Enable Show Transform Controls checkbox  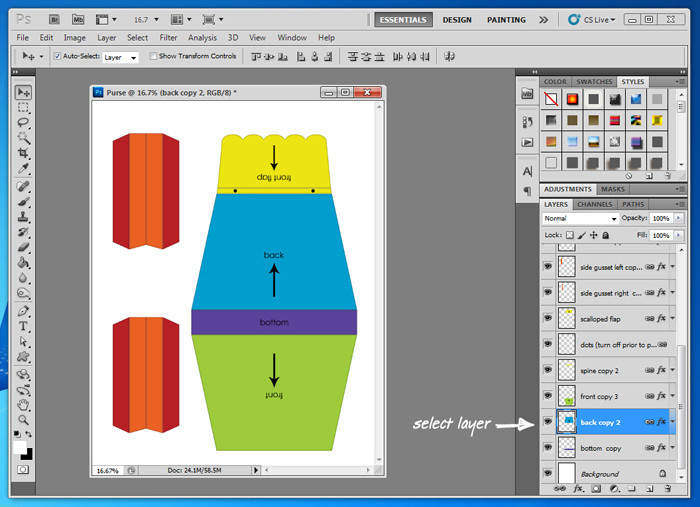(x=153, y=56)
